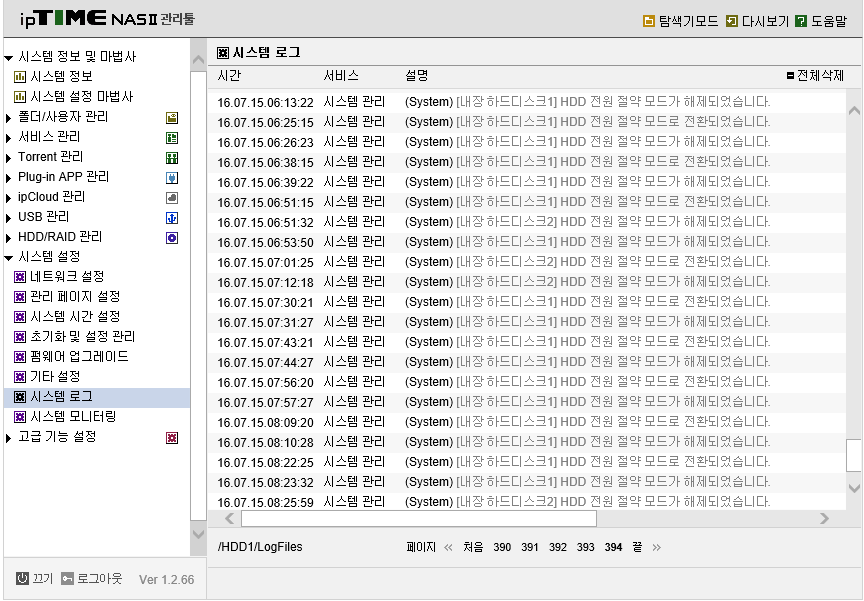Go to log page 391
864x601 pixels.
(x=530, y=547)
